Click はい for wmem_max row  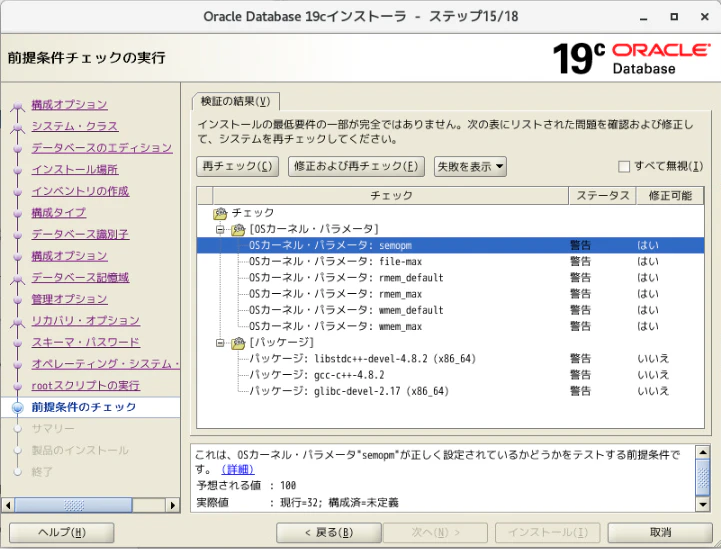pyautogui.click(x=648, y=326)
